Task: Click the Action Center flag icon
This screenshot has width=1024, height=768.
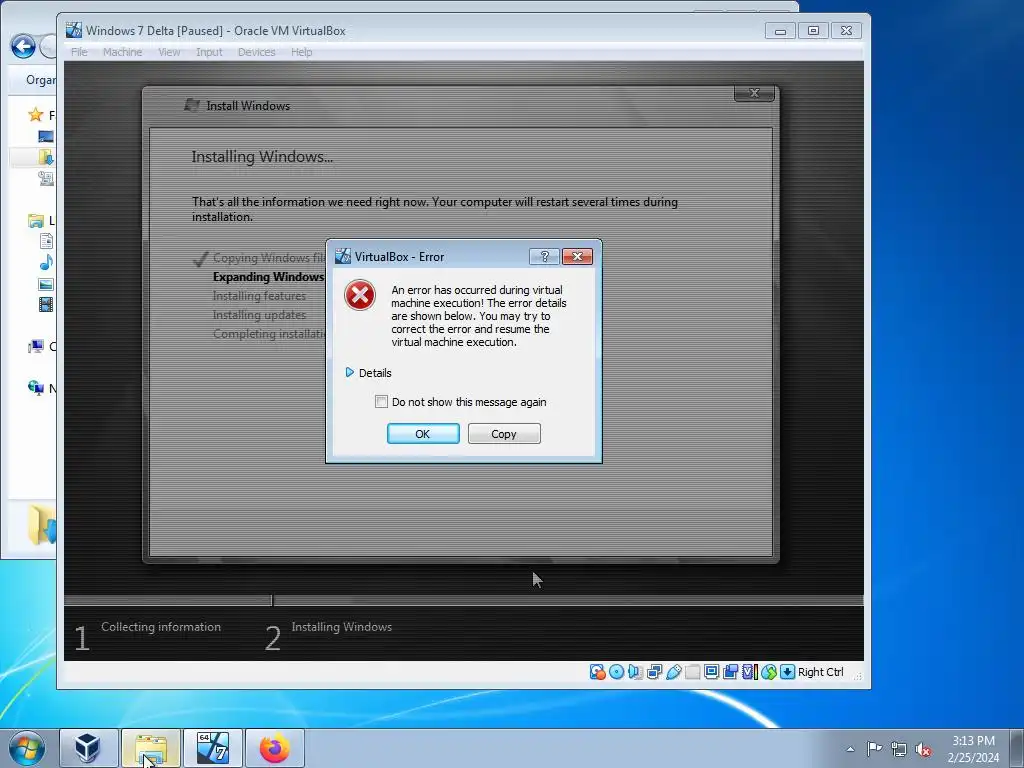Action: click(874, 749)
